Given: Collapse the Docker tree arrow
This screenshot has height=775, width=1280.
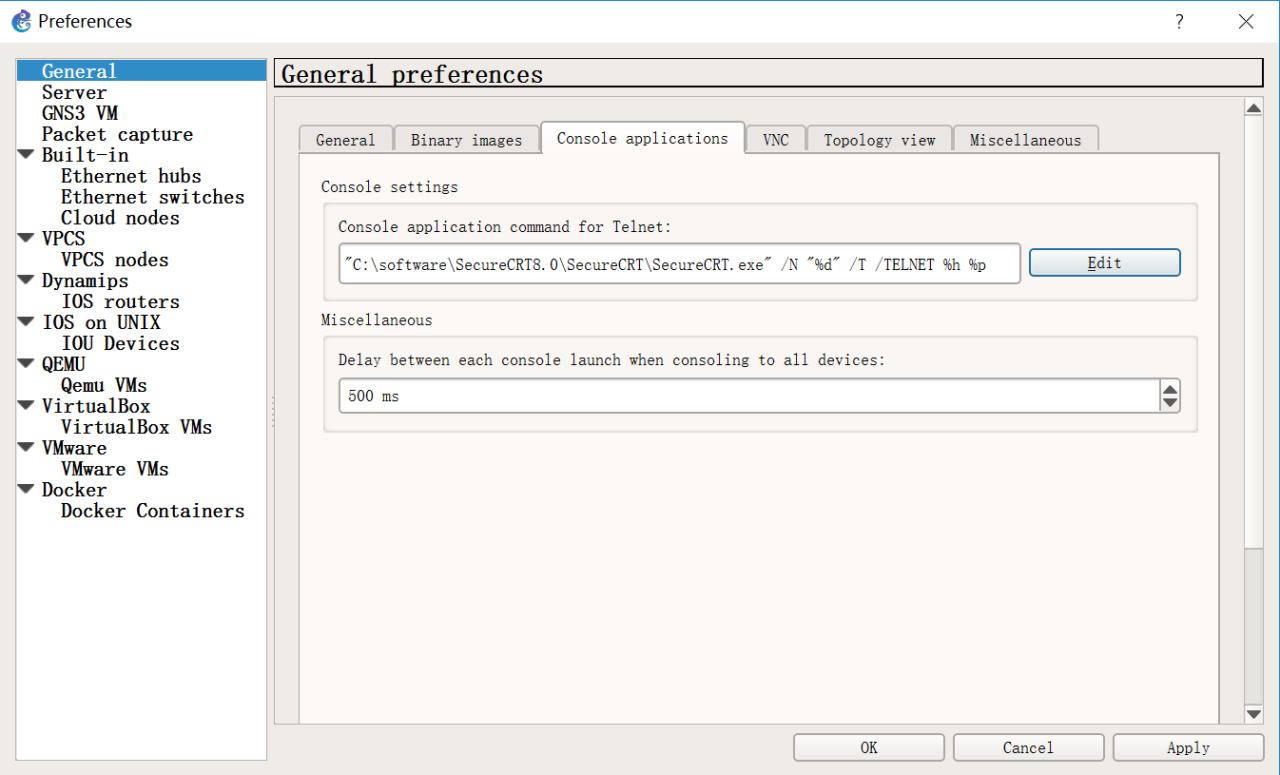Looking at the screenshot, I should tap(26, 491).
